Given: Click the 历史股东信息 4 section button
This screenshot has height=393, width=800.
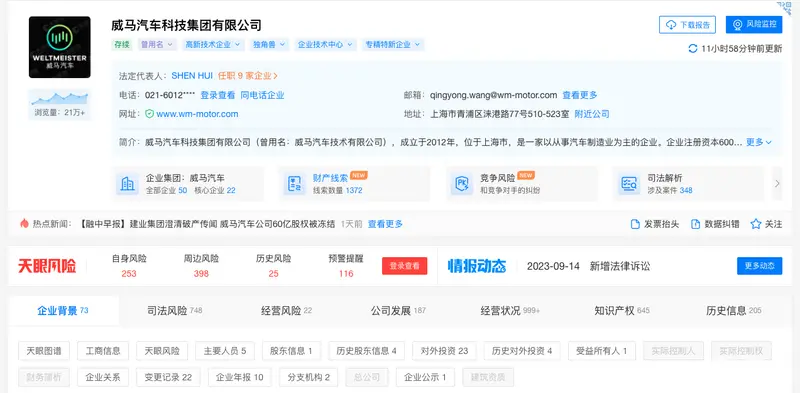Looking at the screenshot, I should (x=366, y=351).
